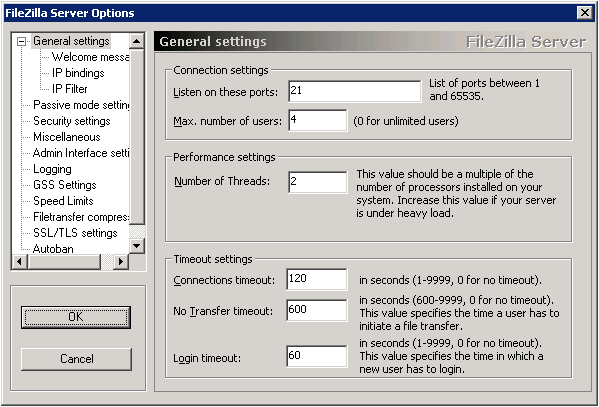The height and width of the screenshot is (407, 599).
Task: Click the tree scroll up arrow
Action: (137, 41)
